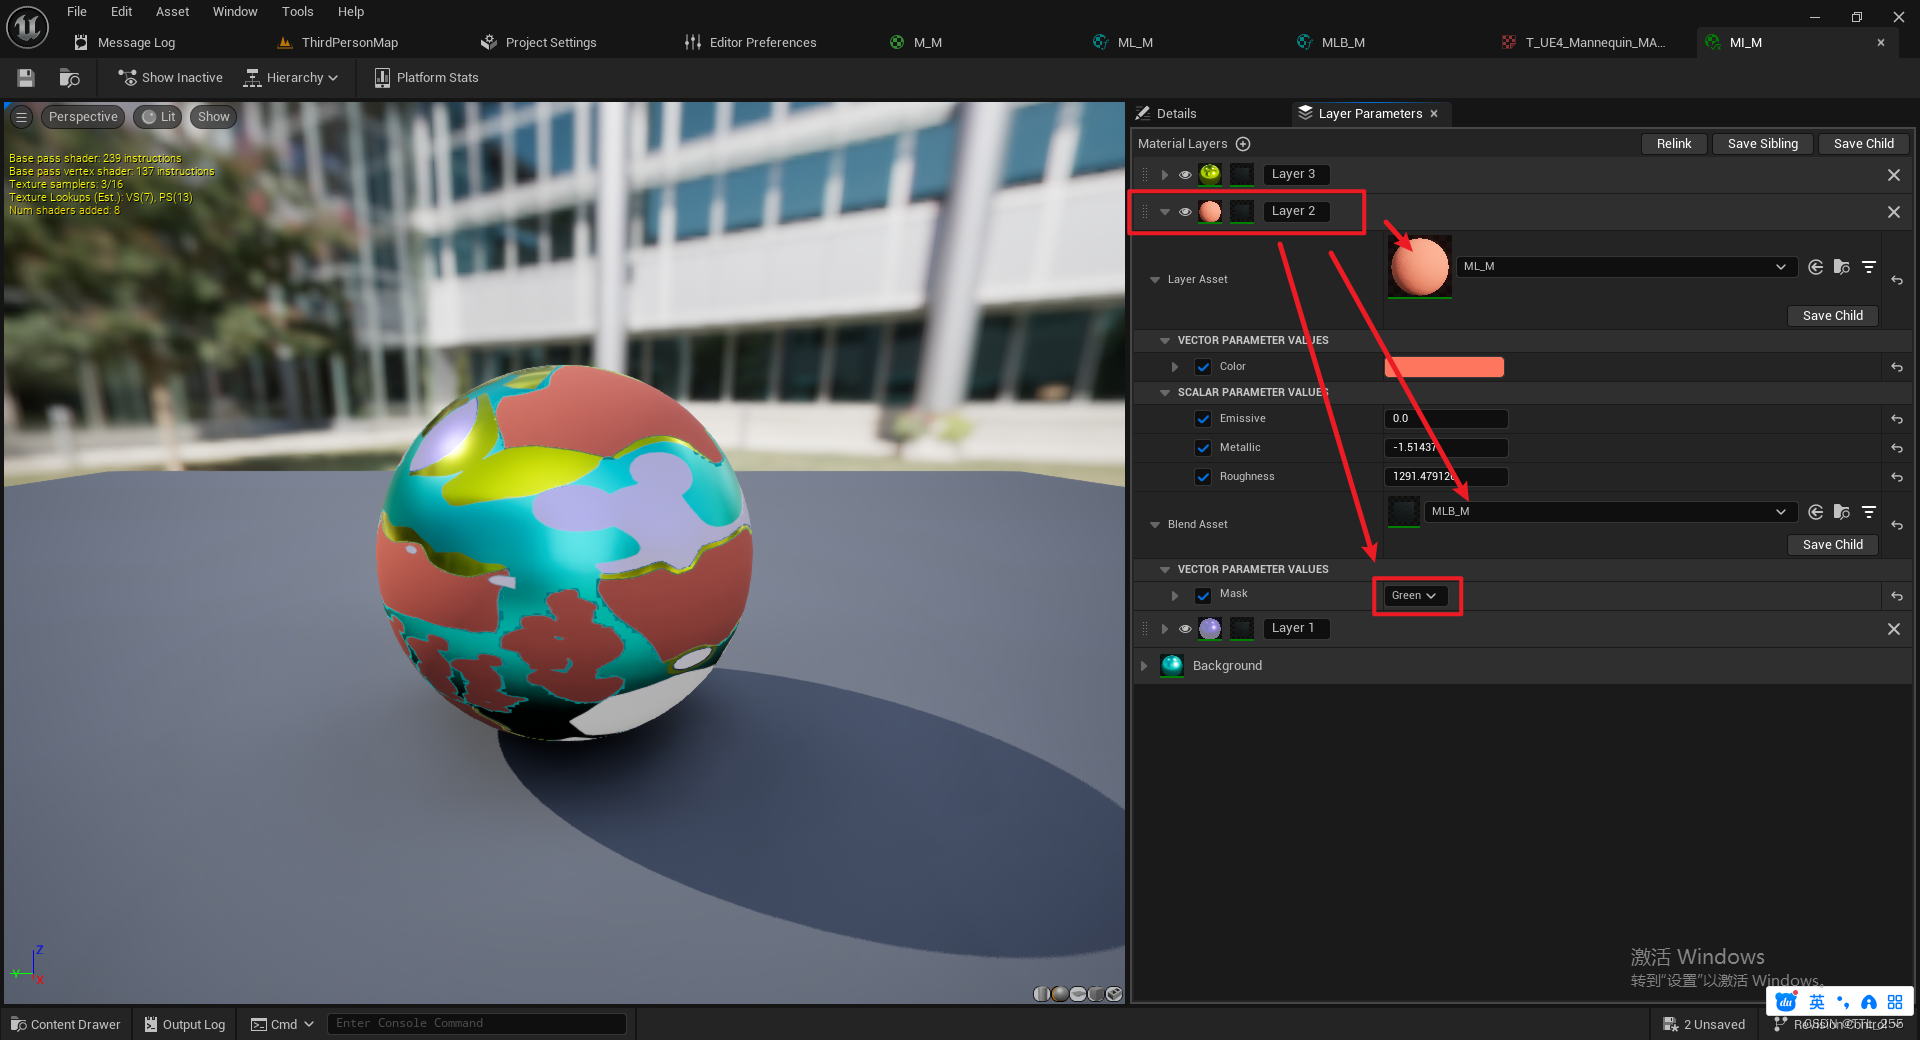Toggle visibility eye of Layer 1

click(x=1185, y=629)
